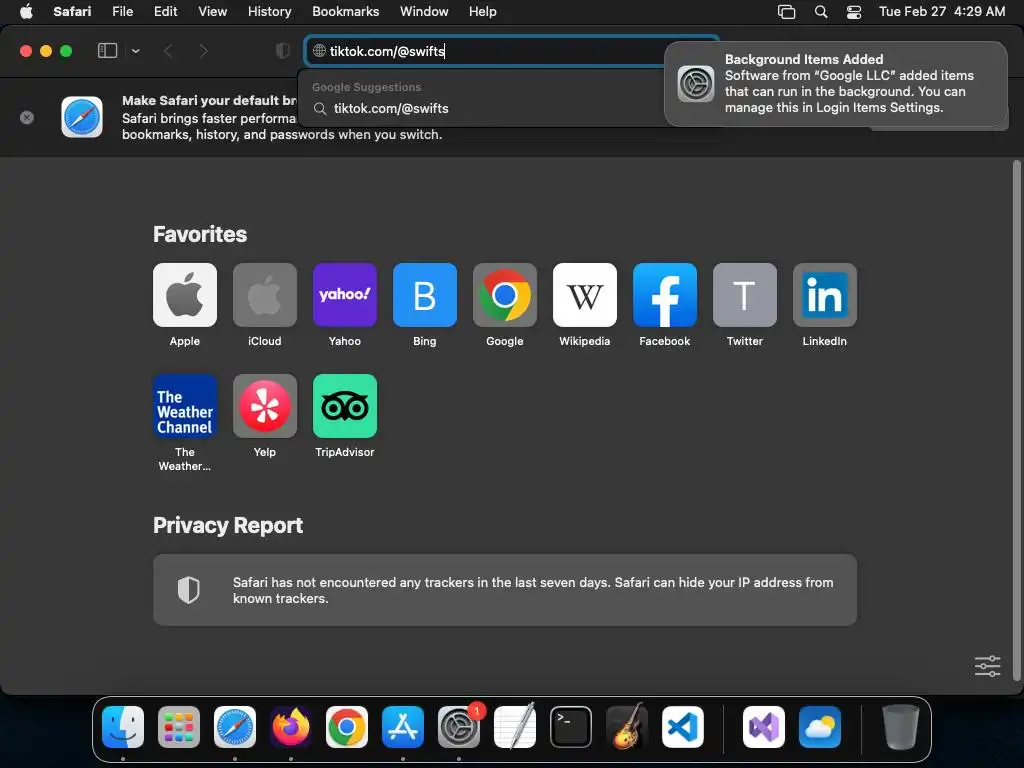Viewport: 1024px width, 768px height.
Task: Click the Safari compass icon in banner
Action: tap(82, 118)
